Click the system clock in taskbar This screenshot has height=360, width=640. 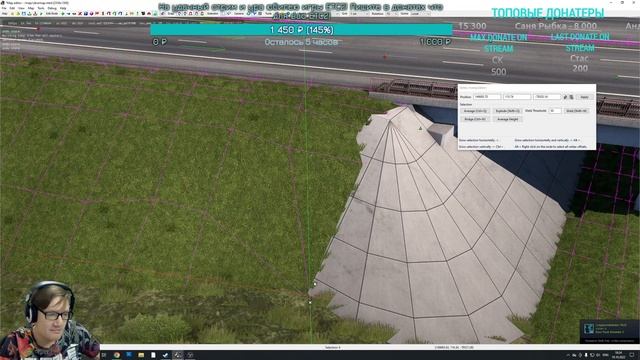click(x=618, y=355)
